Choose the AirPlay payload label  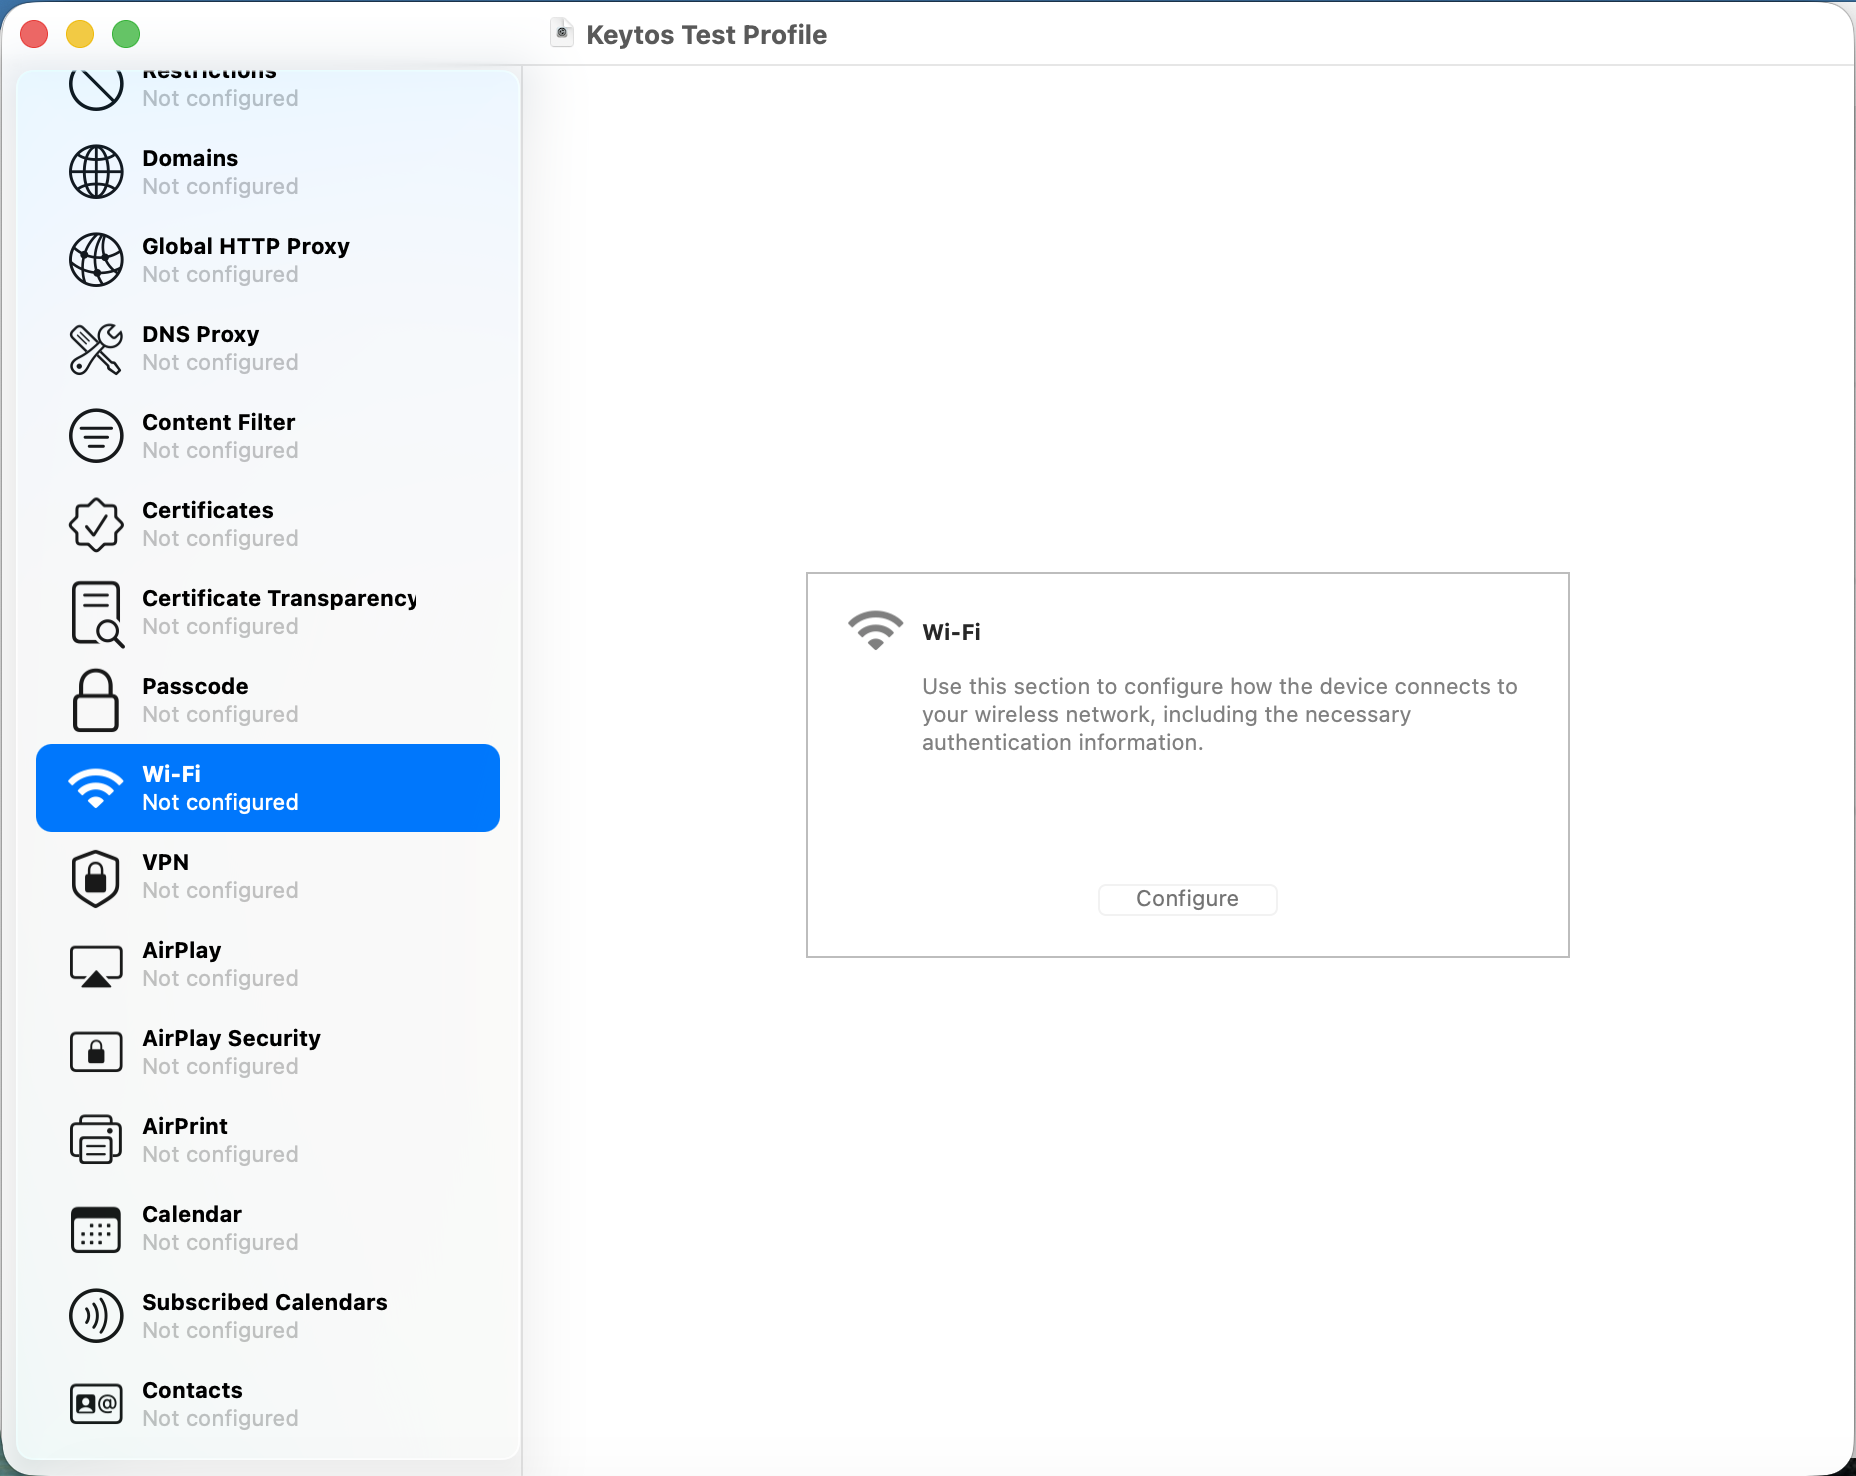(x=182, y=950)
